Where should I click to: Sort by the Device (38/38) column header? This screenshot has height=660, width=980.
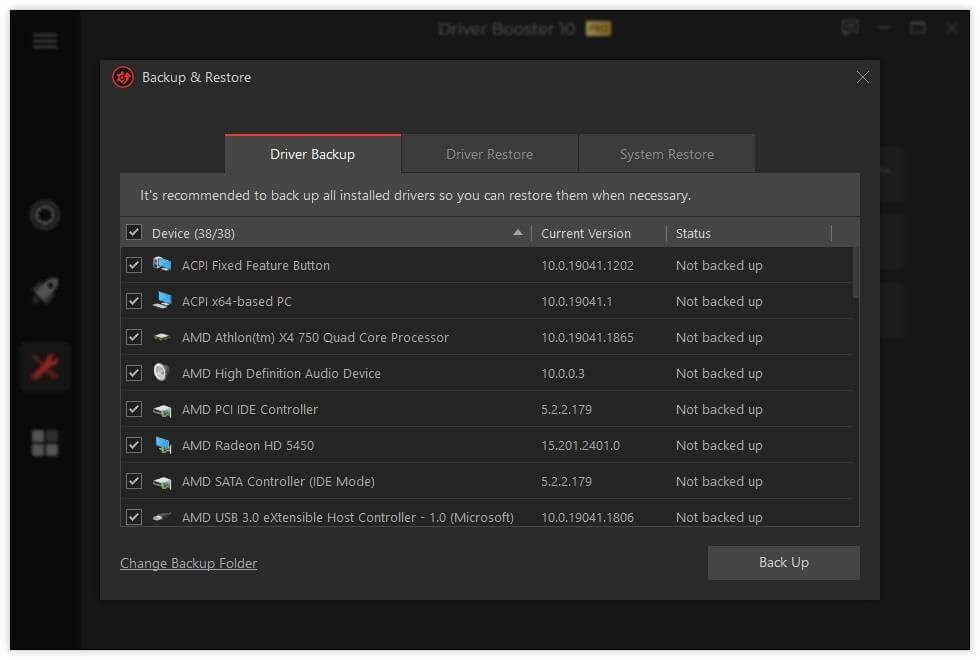tap(193, 233)
